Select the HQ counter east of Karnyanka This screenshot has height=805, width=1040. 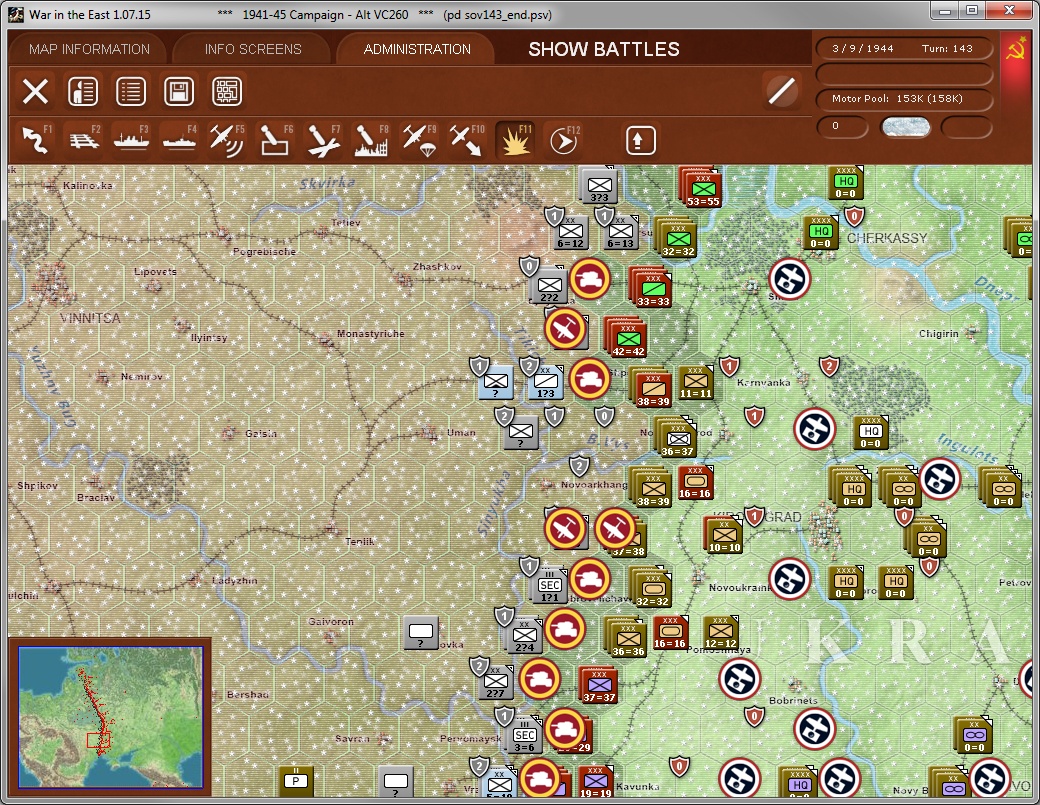[x=870, y=433]
